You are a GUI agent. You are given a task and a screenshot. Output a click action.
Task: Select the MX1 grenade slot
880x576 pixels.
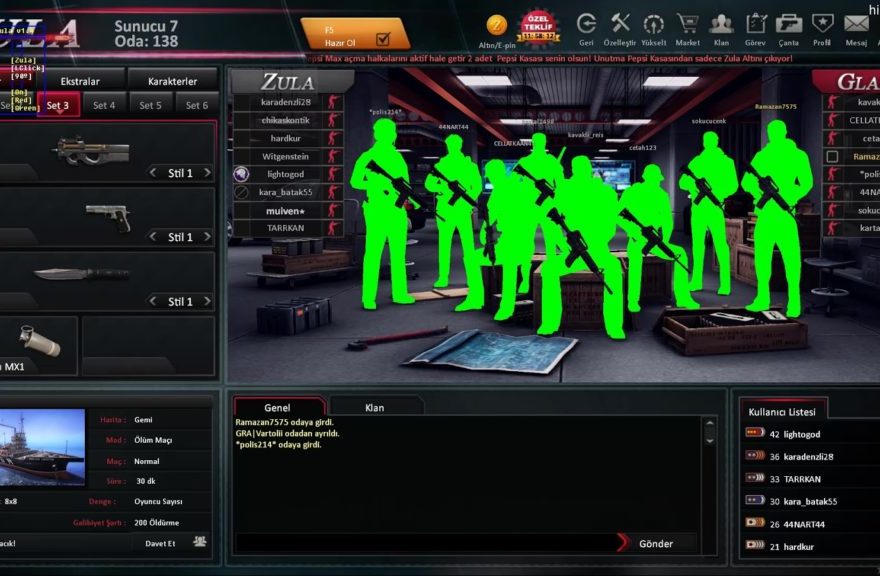click(x=38, y=346)
